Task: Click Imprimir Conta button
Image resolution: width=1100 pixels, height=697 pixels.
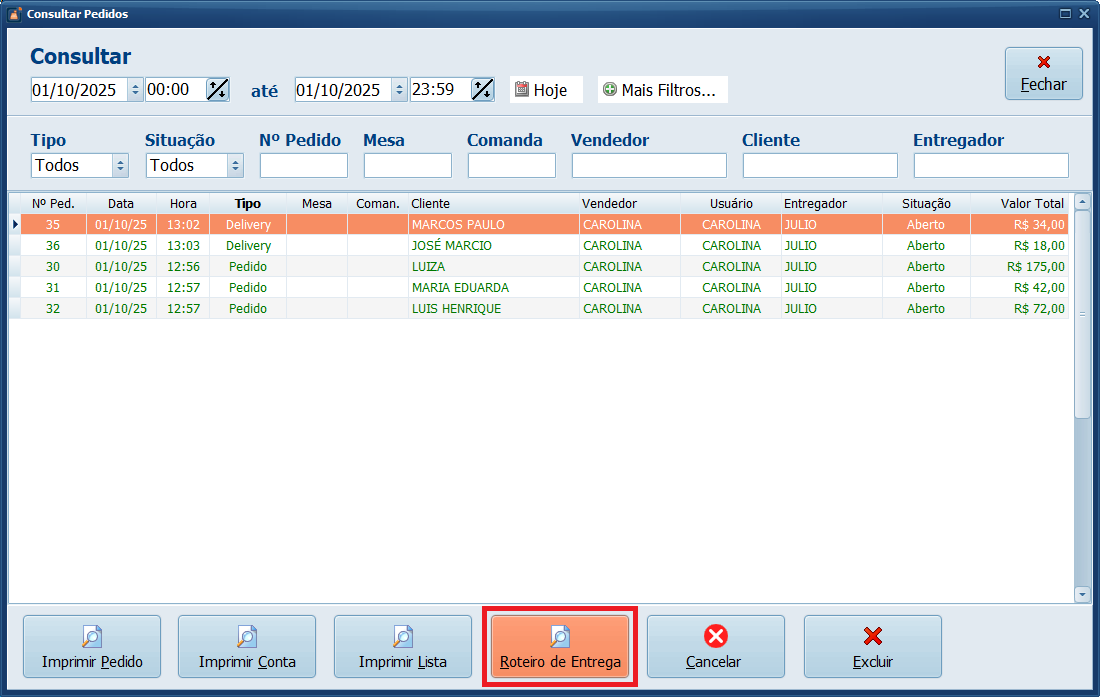Action: (247, 648)
